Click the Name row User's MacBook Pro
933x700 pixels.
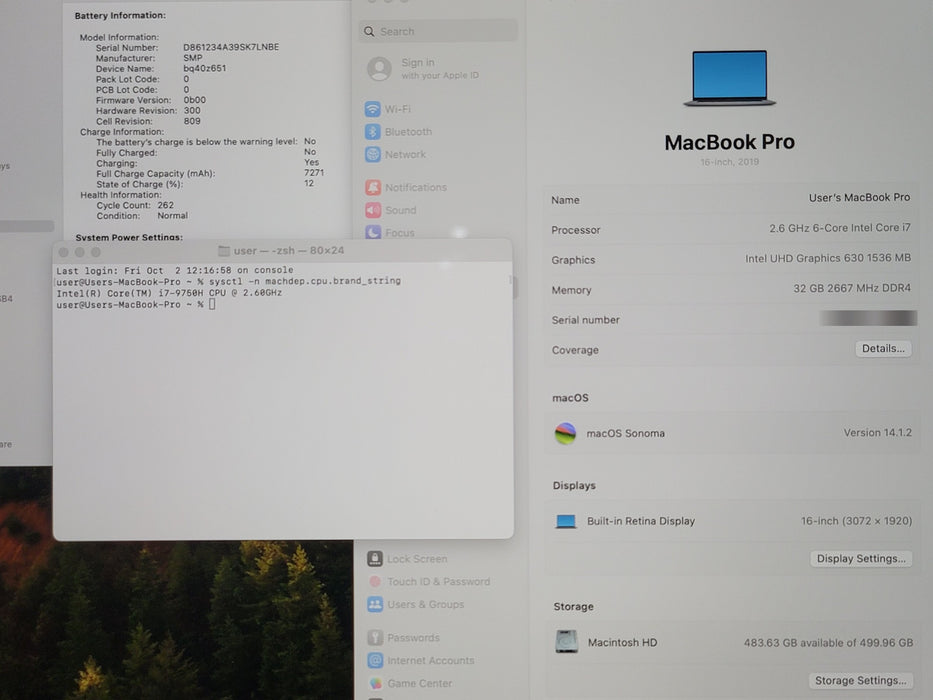(730, 199)
